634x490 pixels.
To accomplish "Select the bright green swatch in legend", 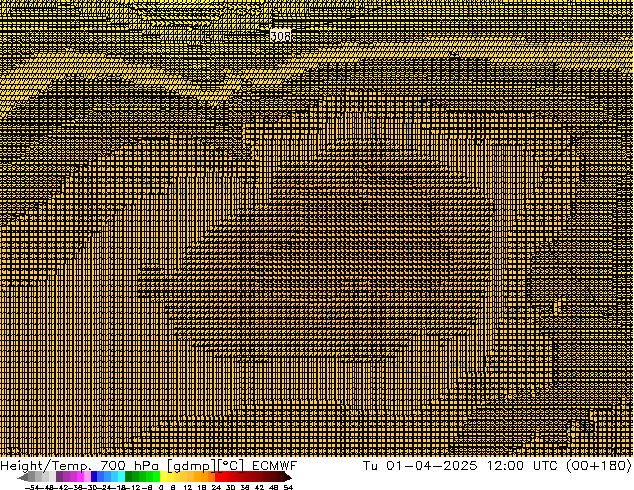I will (x=156, y=476).
